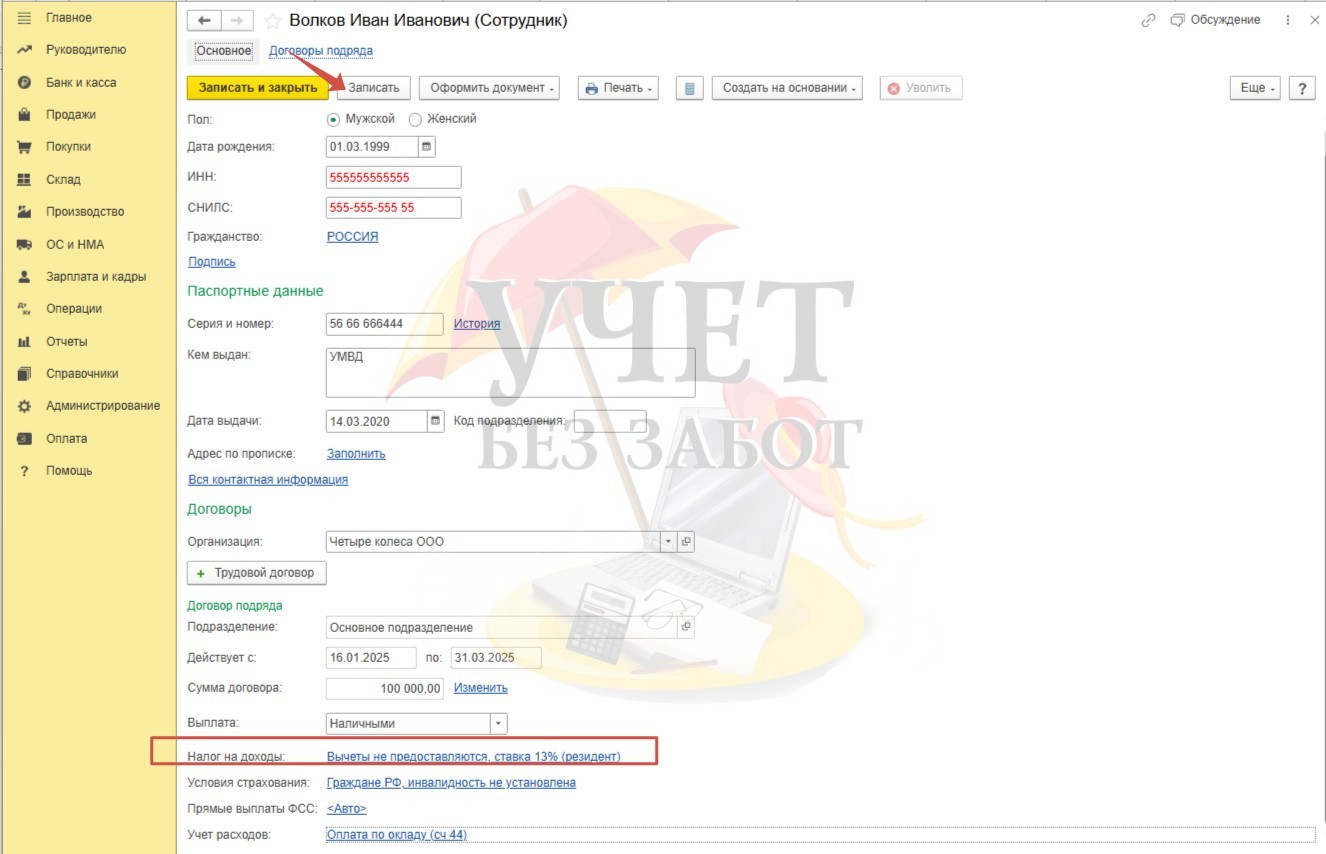The width and height of the screenshot is (1326, 854).
Task: Click Заполнить address link
Action: click(x=356, y=454)
